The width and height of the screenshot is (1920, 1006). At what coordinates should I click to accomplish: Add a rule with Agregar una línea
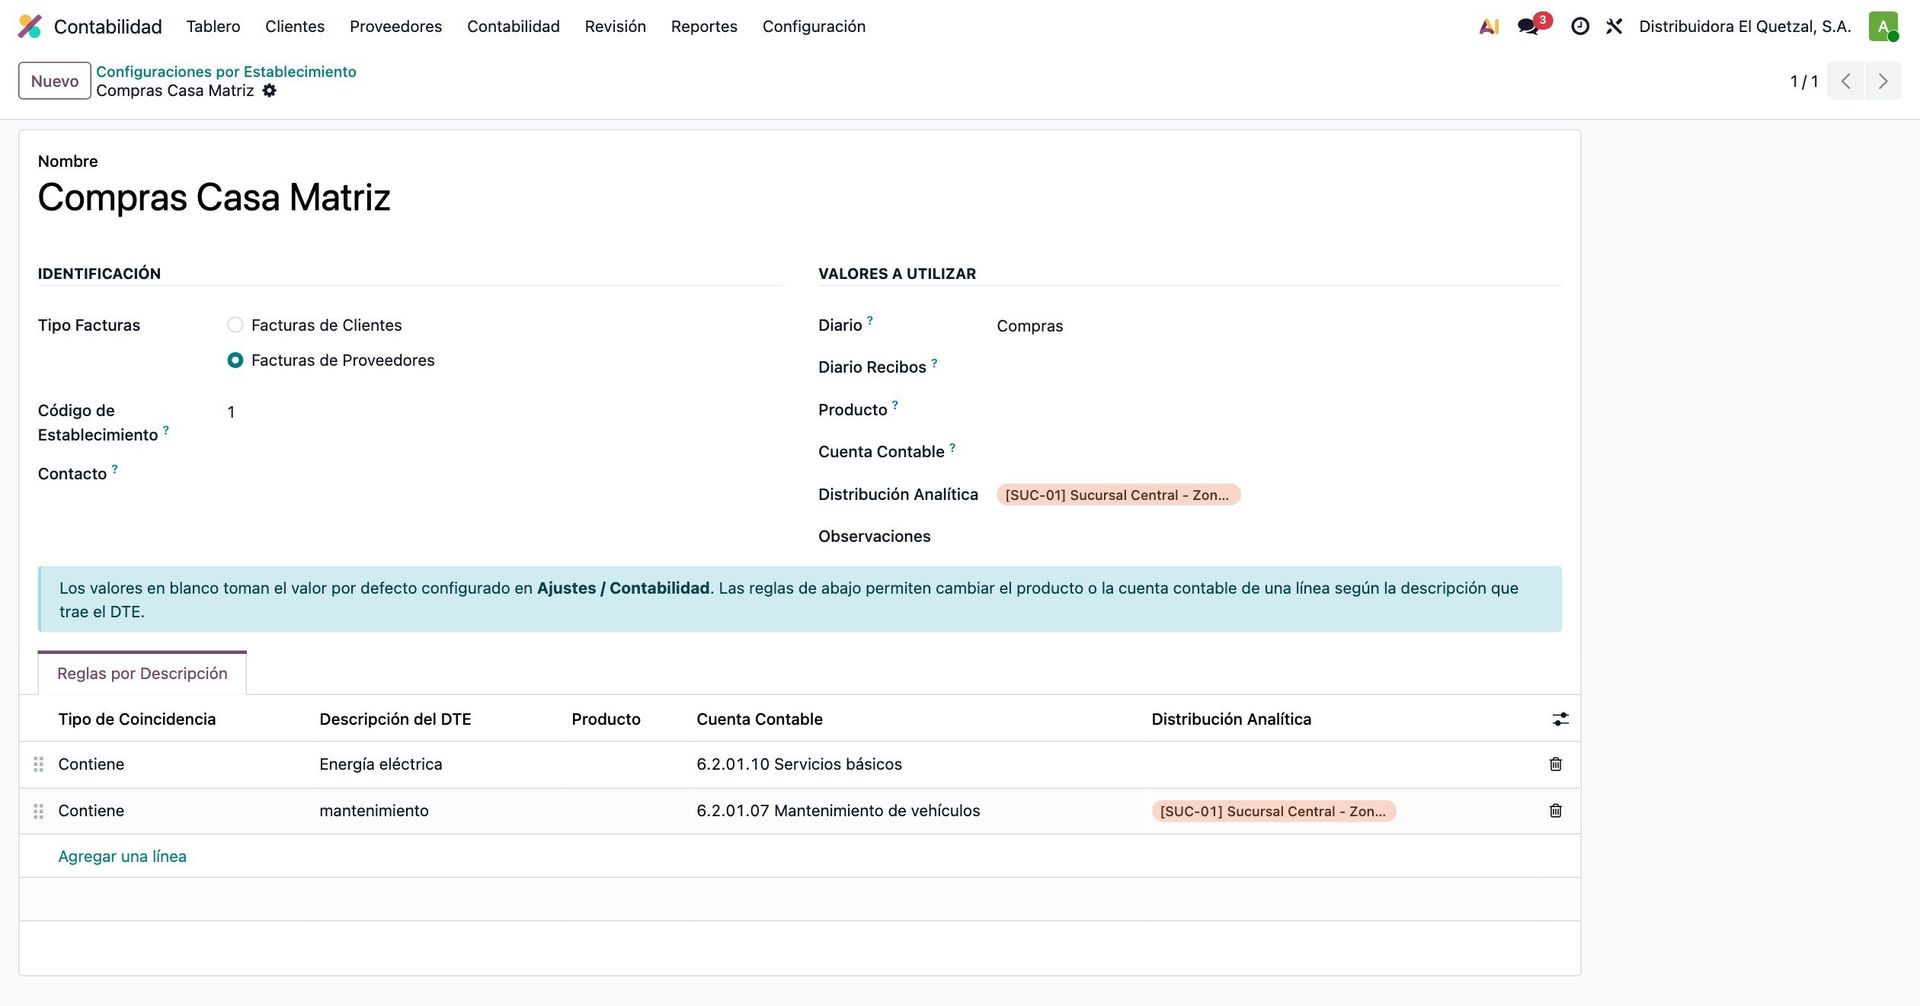pos(122,856)
